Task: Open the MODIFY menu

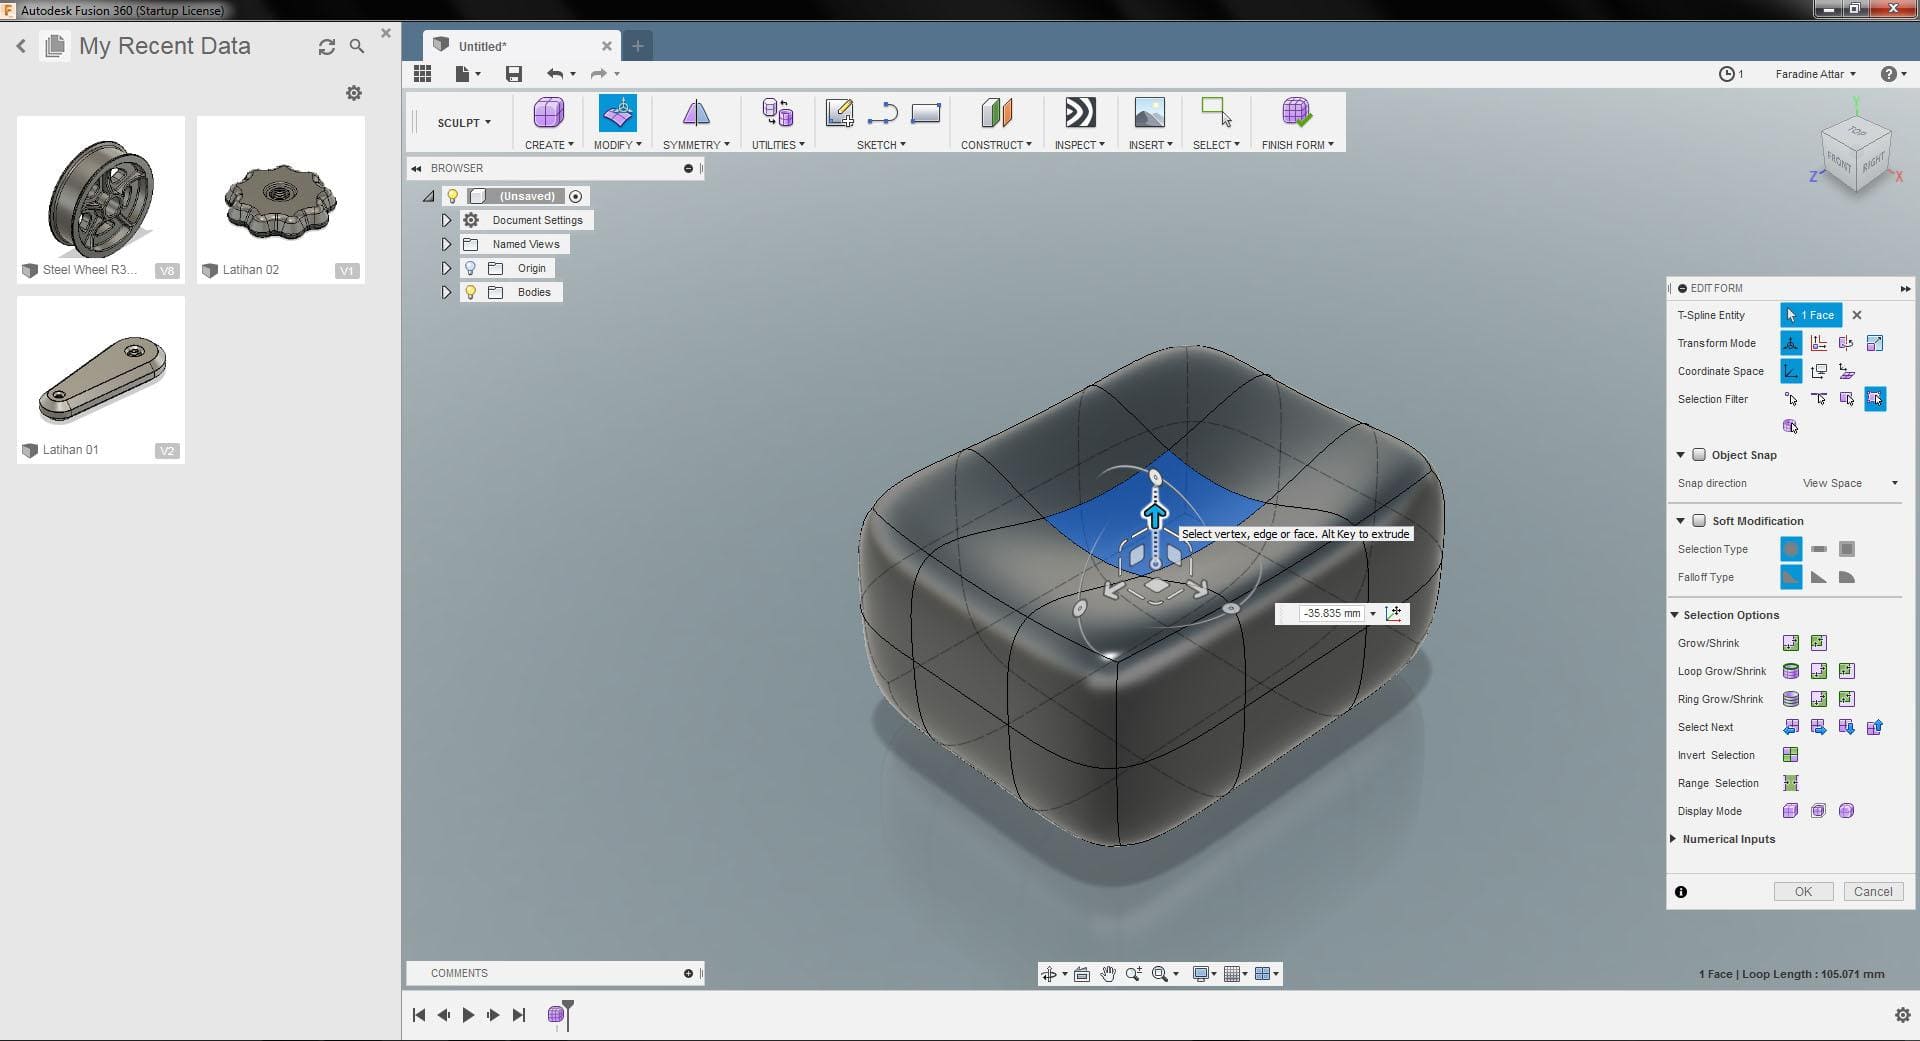Action: point(617,145)
